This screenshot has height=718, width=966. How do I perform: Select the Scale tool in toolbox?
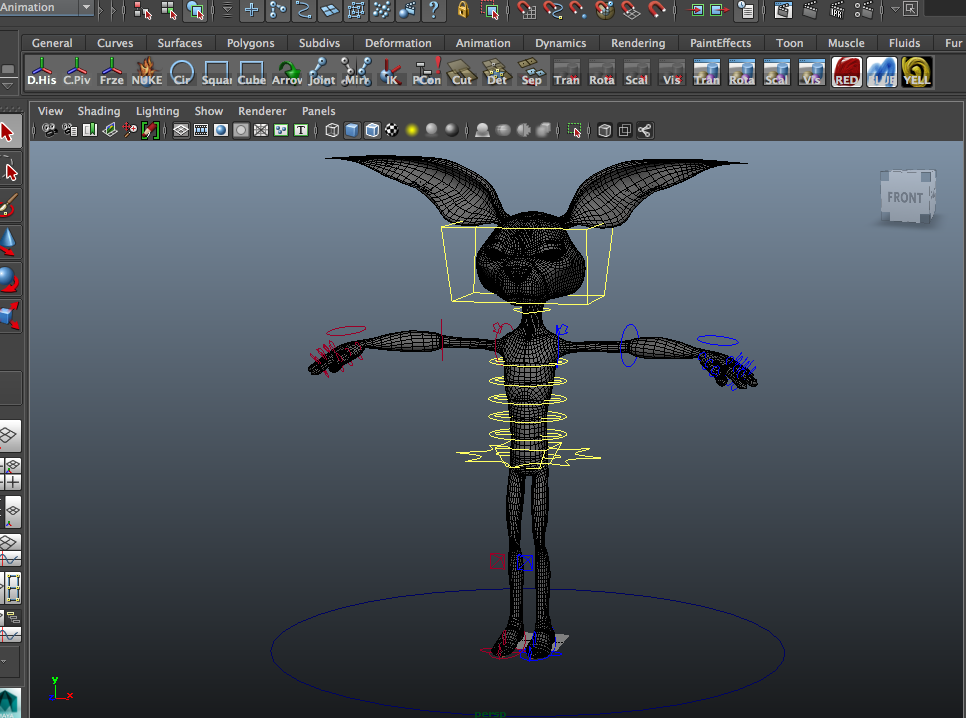click(x=9, y=317)
